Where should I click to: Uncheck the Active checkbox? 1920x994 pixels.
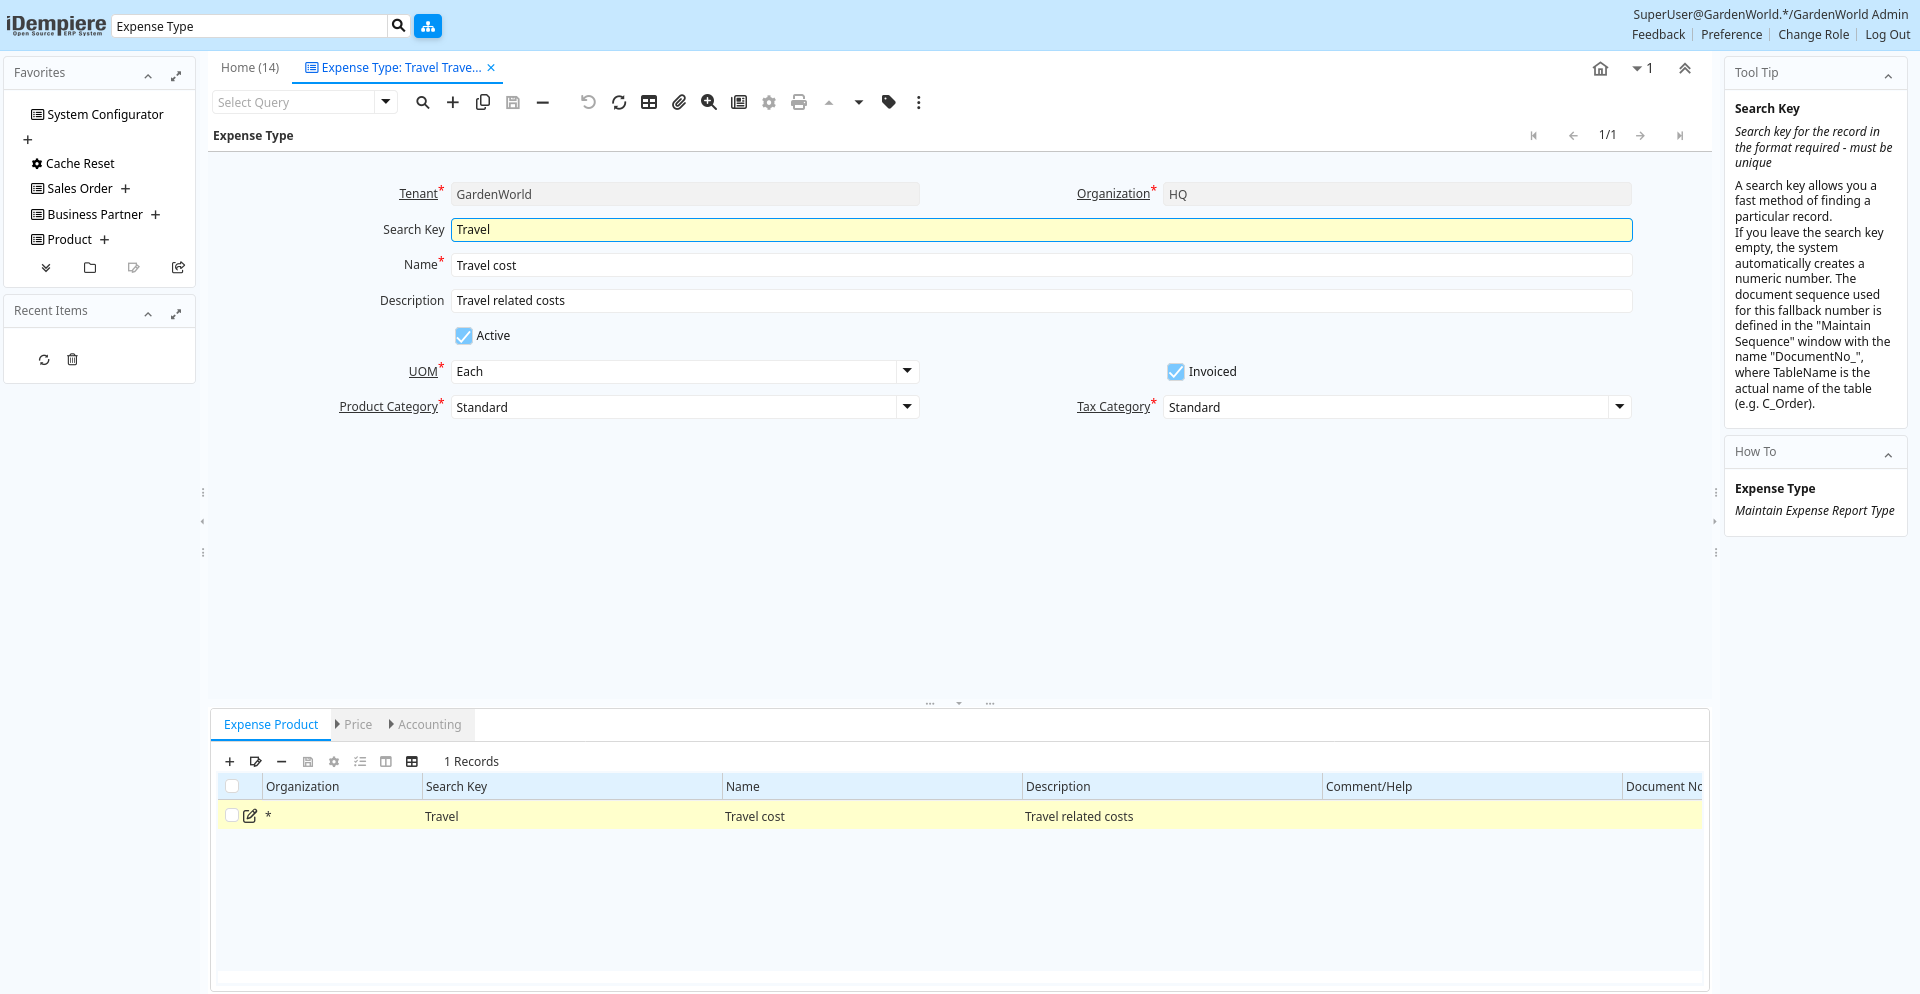pyautogui.click(x=464, y=336)
